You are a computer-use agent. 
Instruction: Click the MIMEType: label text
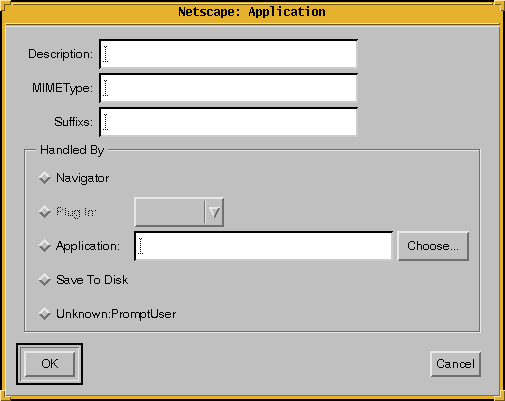pos(62,88)
